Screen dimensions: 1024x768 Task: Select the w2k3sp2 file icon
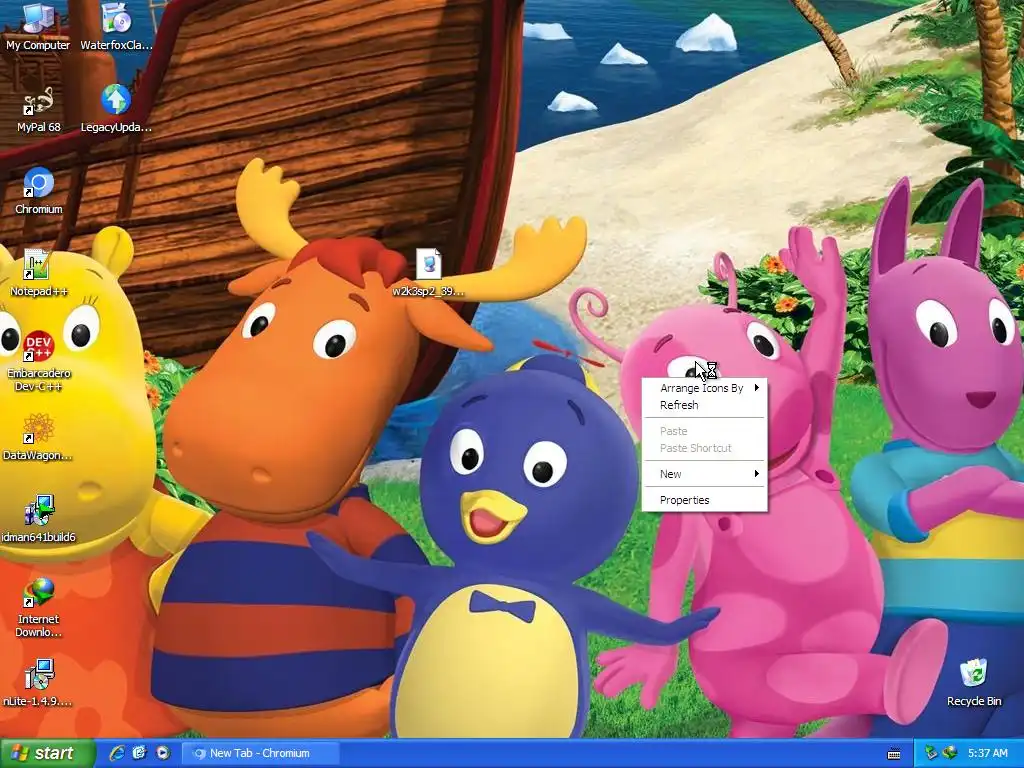click(x=428, y=273)
